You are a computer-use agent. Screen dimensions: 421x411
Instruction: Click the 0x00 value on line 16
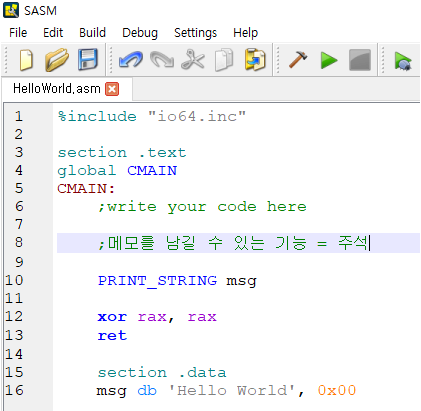coord(337,390)
